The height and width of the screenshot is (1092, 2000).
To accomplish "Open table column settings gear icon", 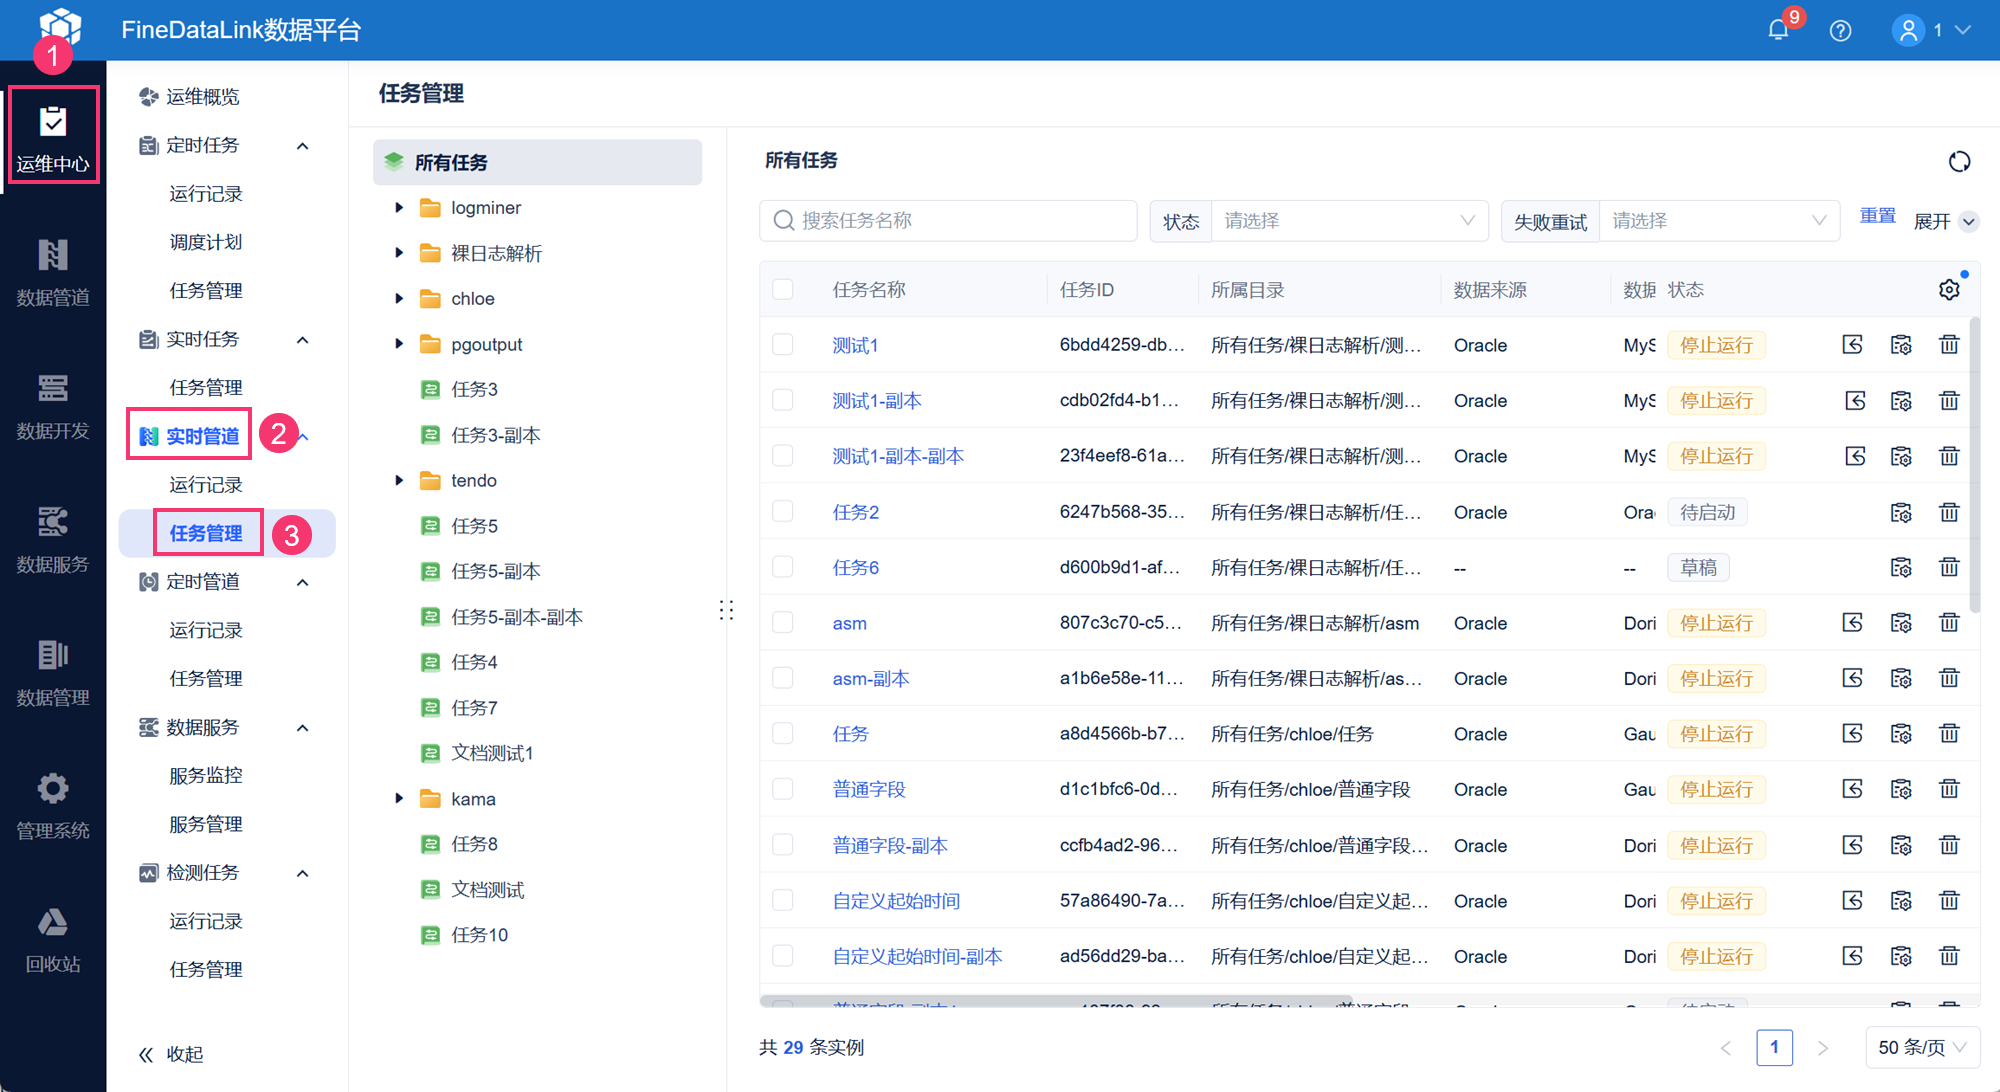I will [x=1949, y=290].
